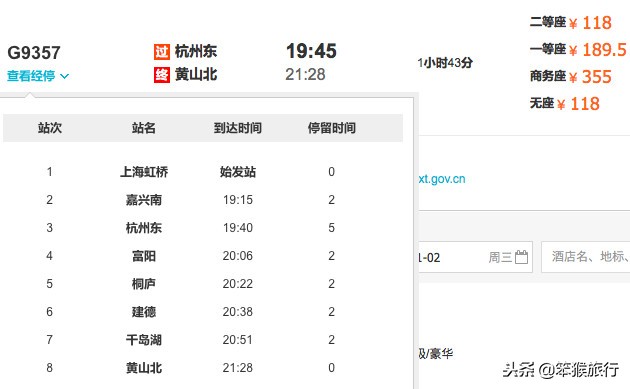The width and height of the screenshot is (630, 389).
Task: Click departure time 19:45
Action: tap(311, 51)
